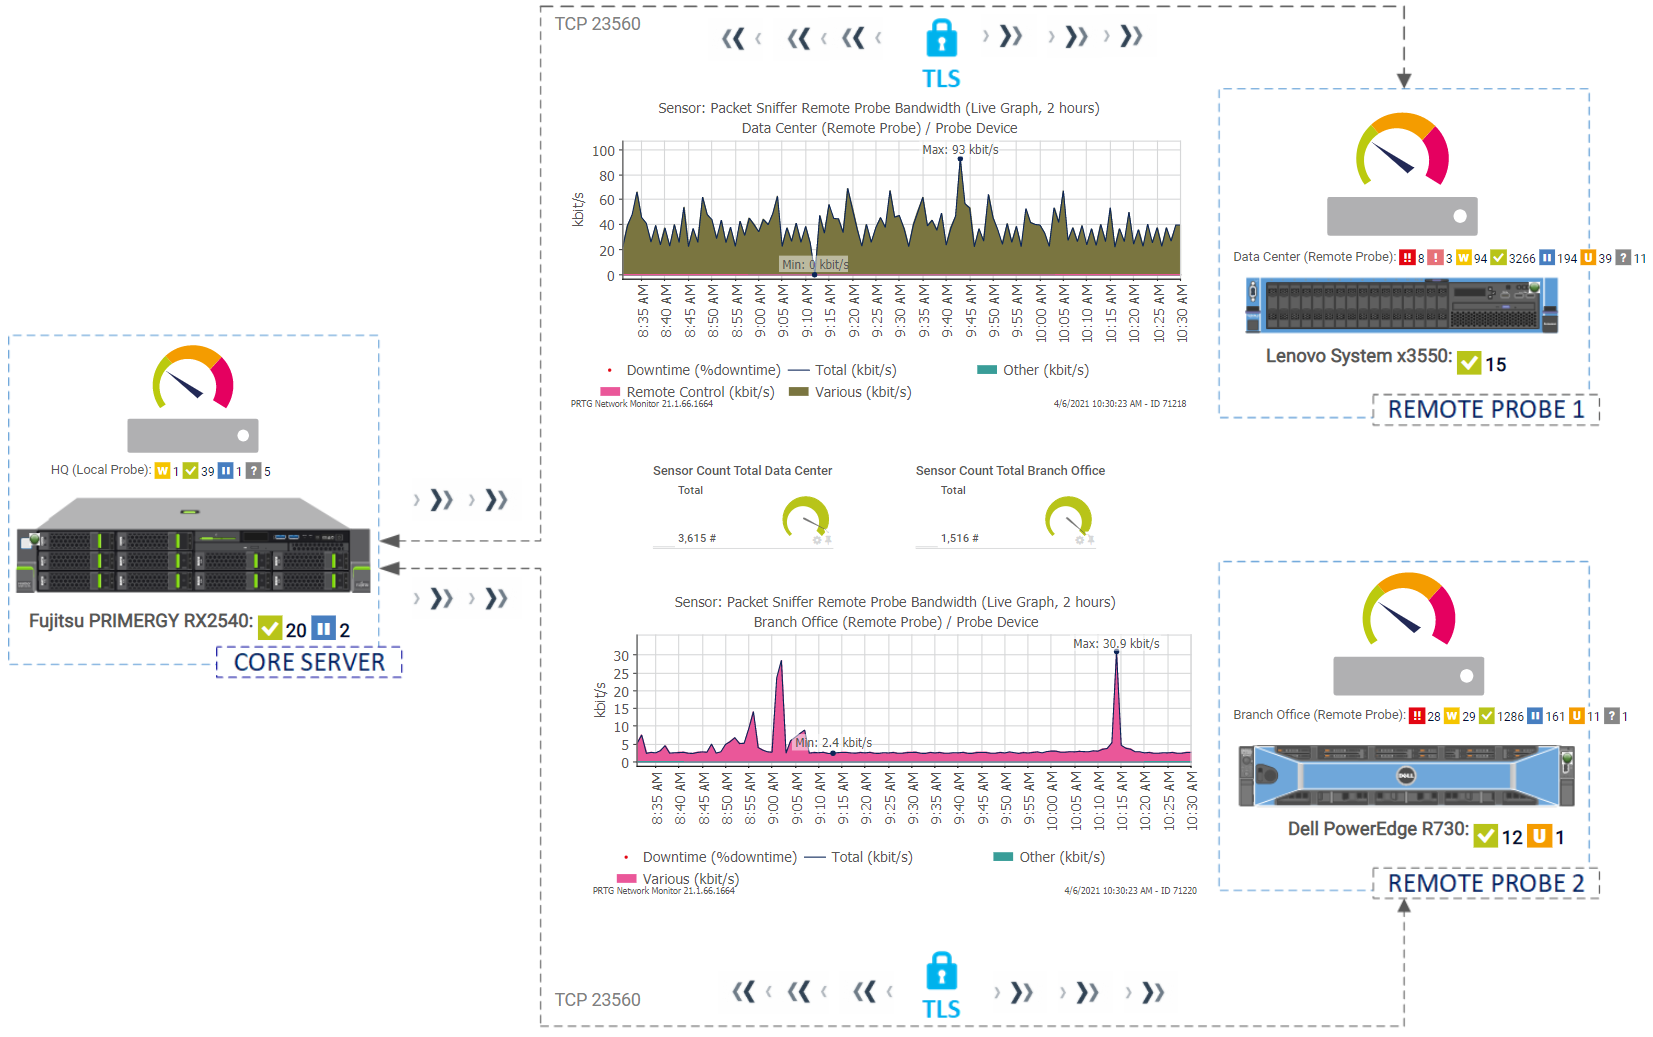Open the Fujitsu PRIMERGY RX2540 server image
1653x1037 pixels.
click(x=193, y=547)
